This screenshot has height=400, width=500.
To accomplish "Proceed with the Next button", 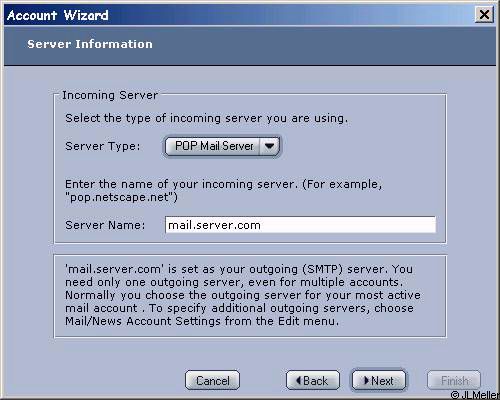I will (x=379, y=380).
